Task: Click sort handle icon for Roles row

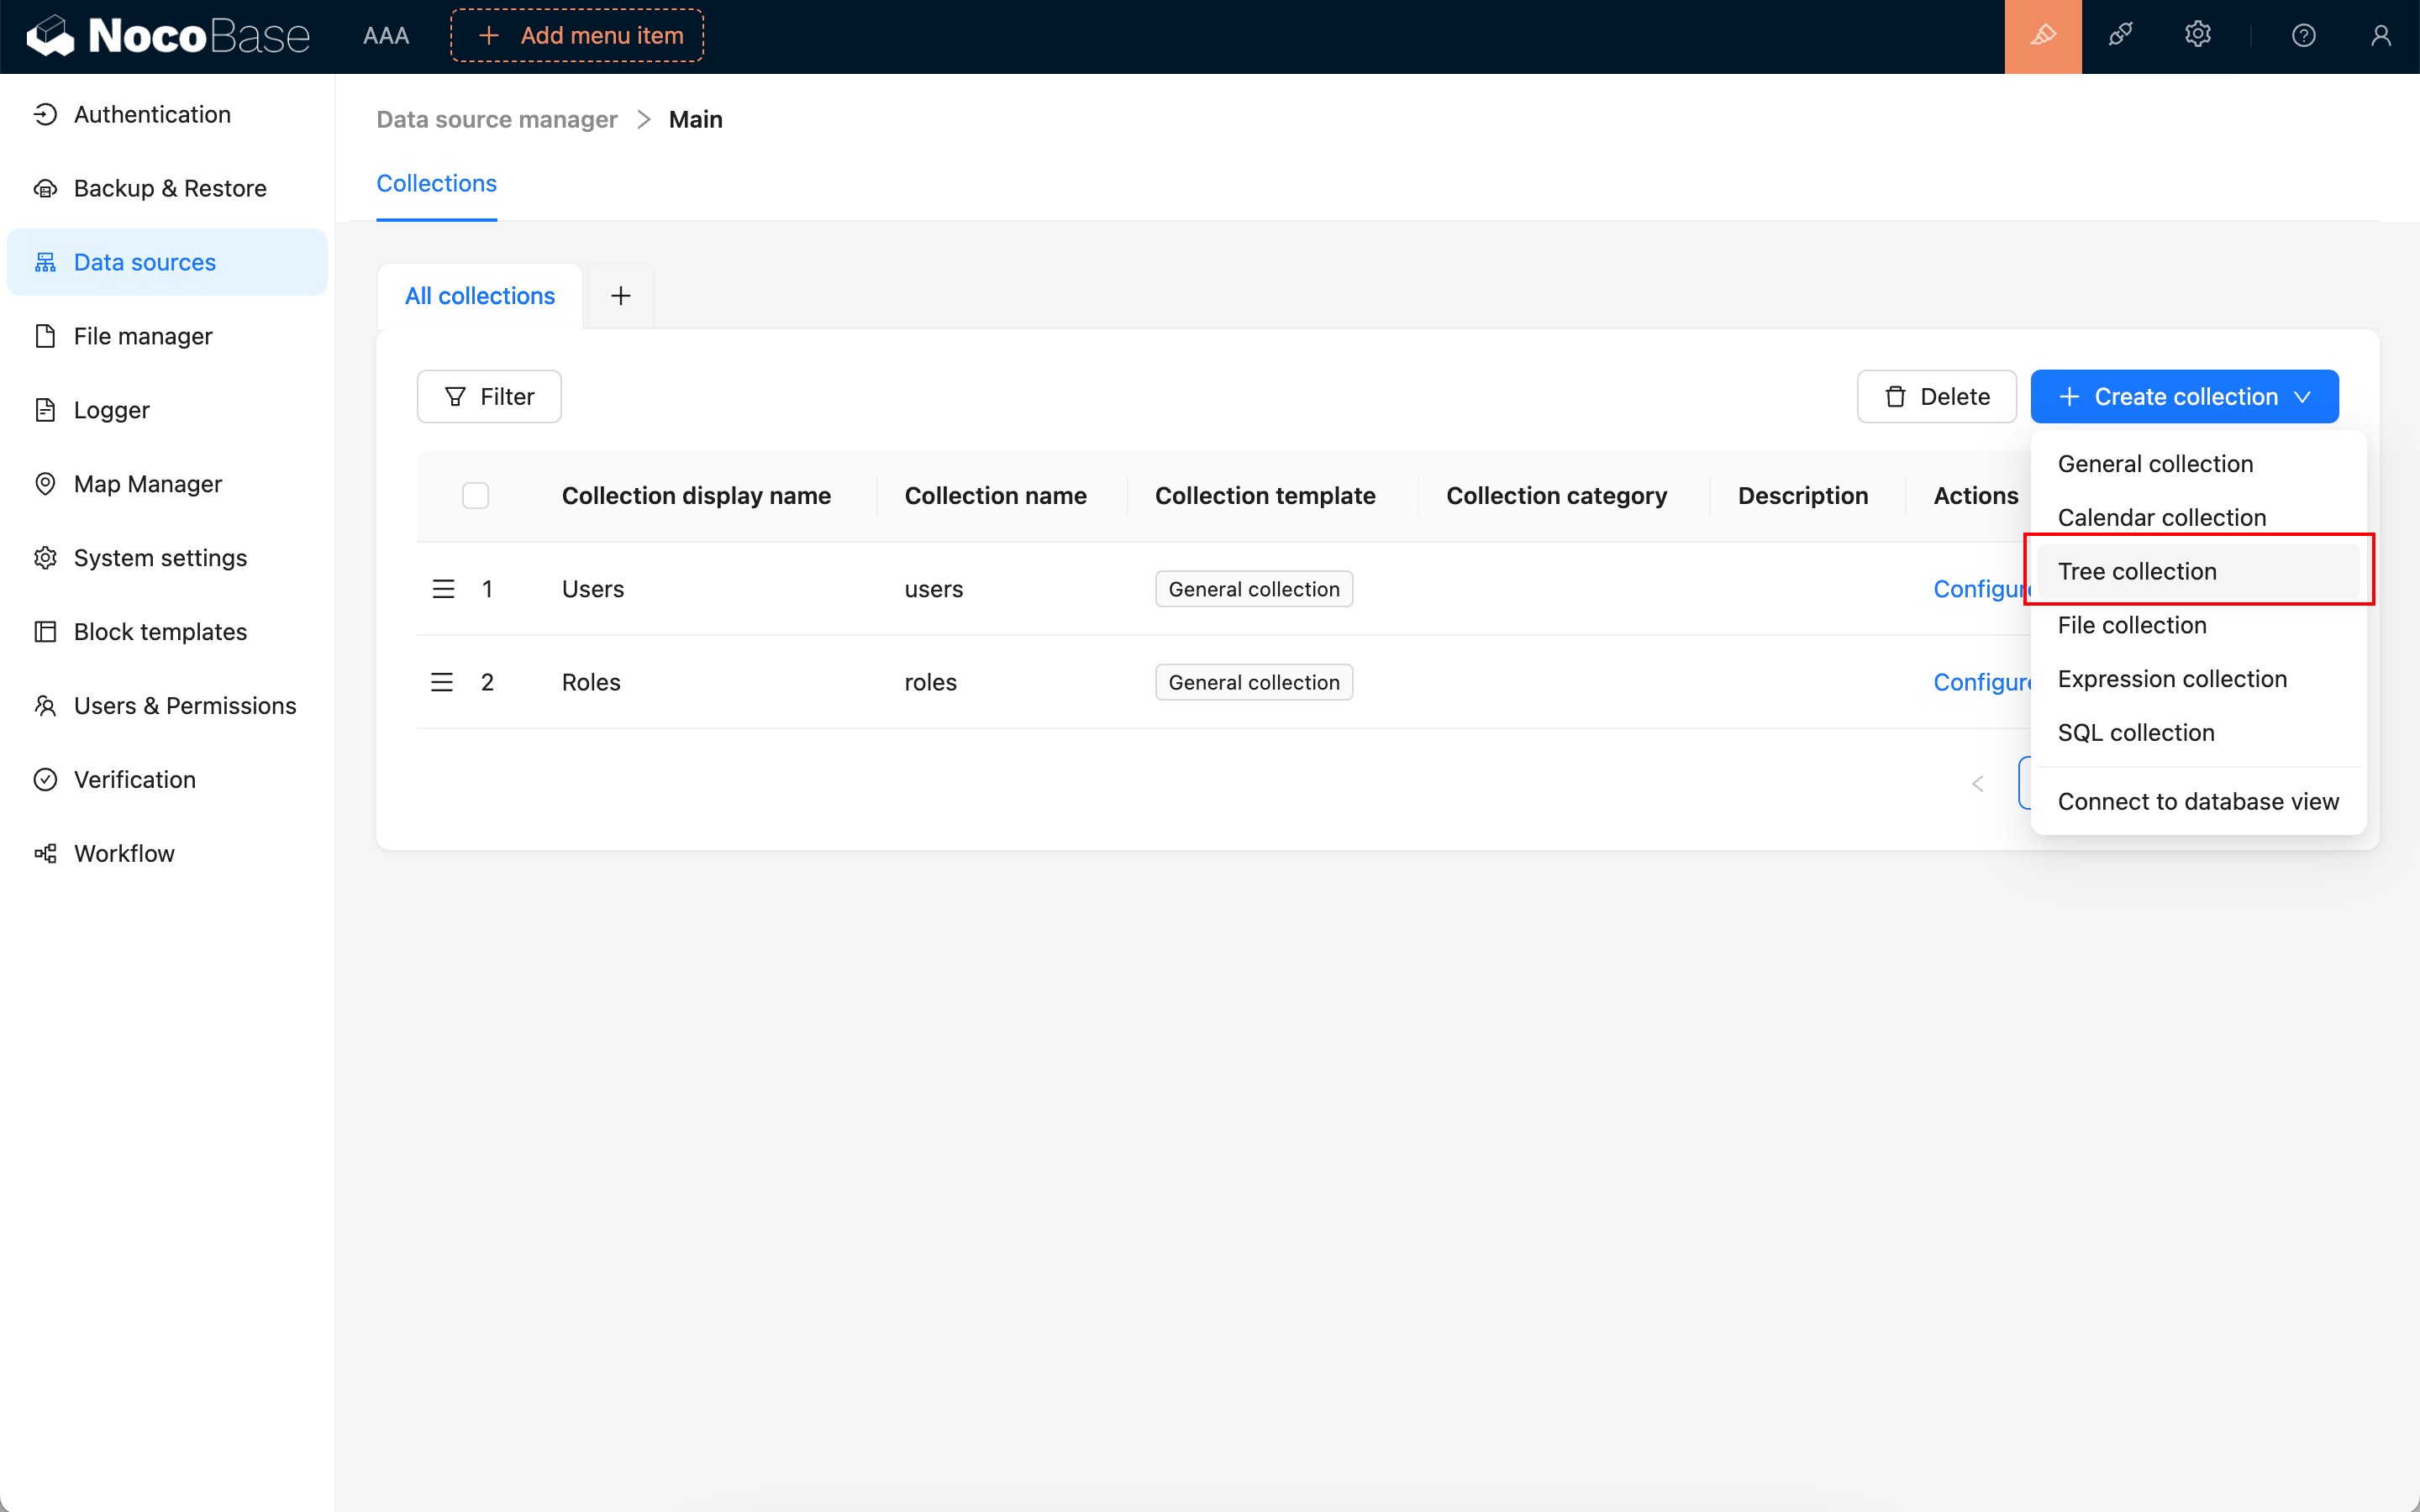Action: pos(442,682)
